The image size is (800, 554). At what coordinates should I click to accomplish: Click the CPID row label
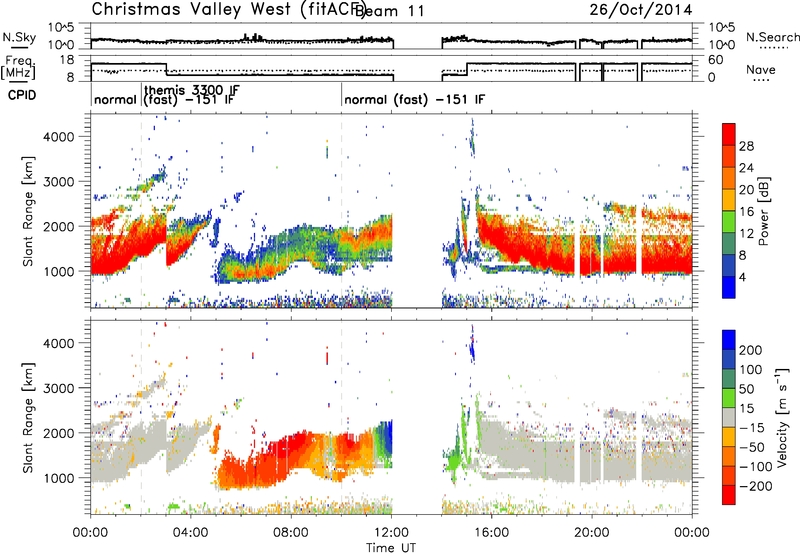[22, 95]
